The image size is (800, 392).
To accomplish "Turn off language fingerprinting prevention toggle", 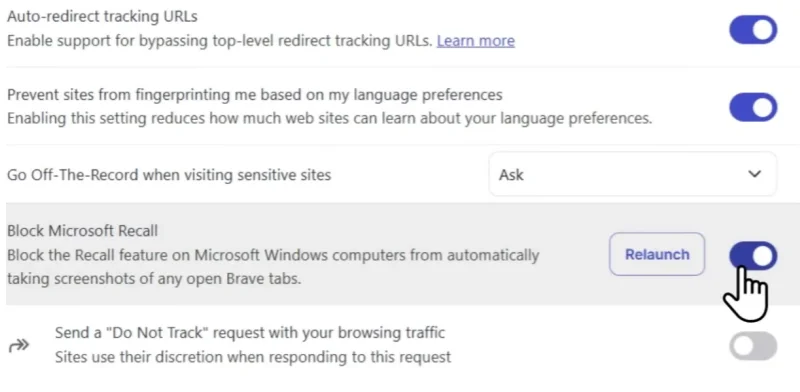I will 753,107.
